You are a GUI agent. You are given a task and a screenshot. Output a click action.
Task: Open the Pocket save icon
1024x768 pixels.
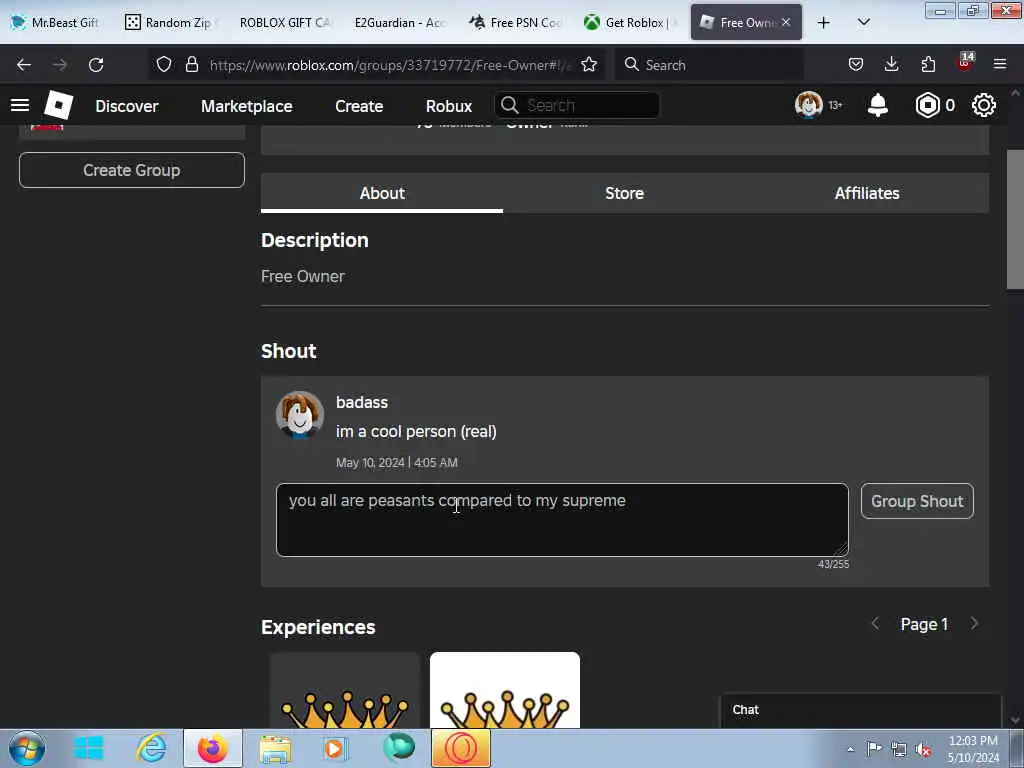pyautogui.click(x=856, y=64)
